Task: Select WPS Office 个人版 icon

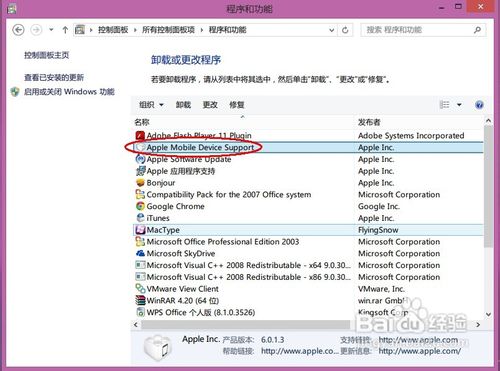Action: (x=140, y=312)
